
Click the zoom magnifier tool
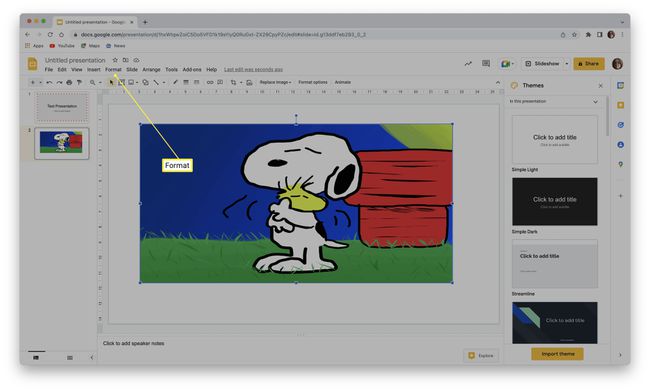92,83
